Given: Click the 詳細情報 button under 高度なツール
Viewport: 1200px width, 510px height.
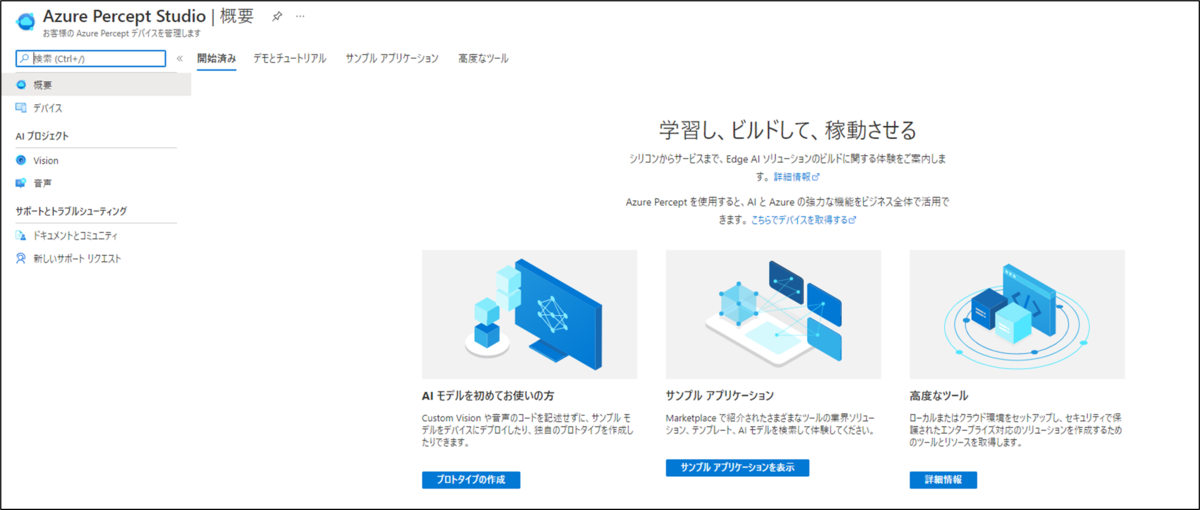Looking at the screenshot, I should (x=943, y=480).
